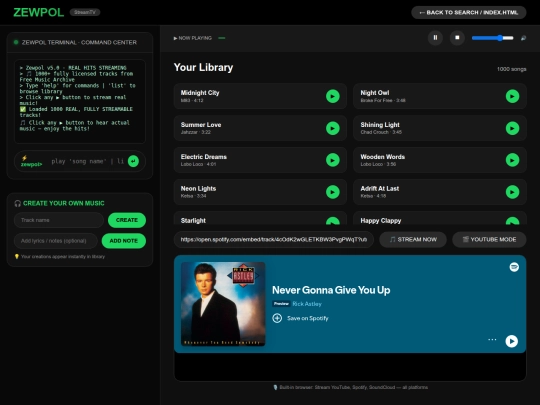Viewport: 540px width, 405px height.
Task: Click the Add lyrics / notes field
Action: (56, 241)
